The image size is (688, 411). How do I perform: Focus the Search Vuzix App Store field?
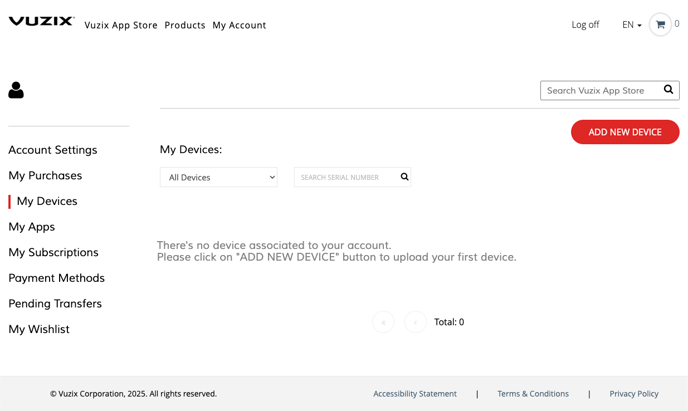pyautogui.click(x=601, y=90)
